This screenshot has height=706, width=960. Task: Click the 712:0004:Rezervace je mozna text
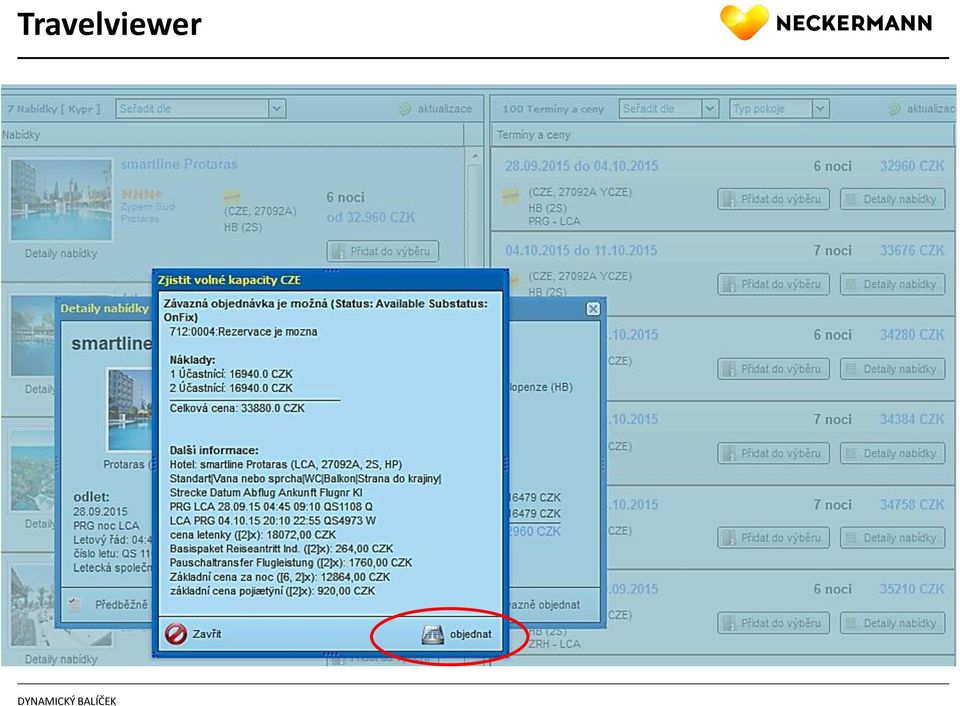coord(243,332)
